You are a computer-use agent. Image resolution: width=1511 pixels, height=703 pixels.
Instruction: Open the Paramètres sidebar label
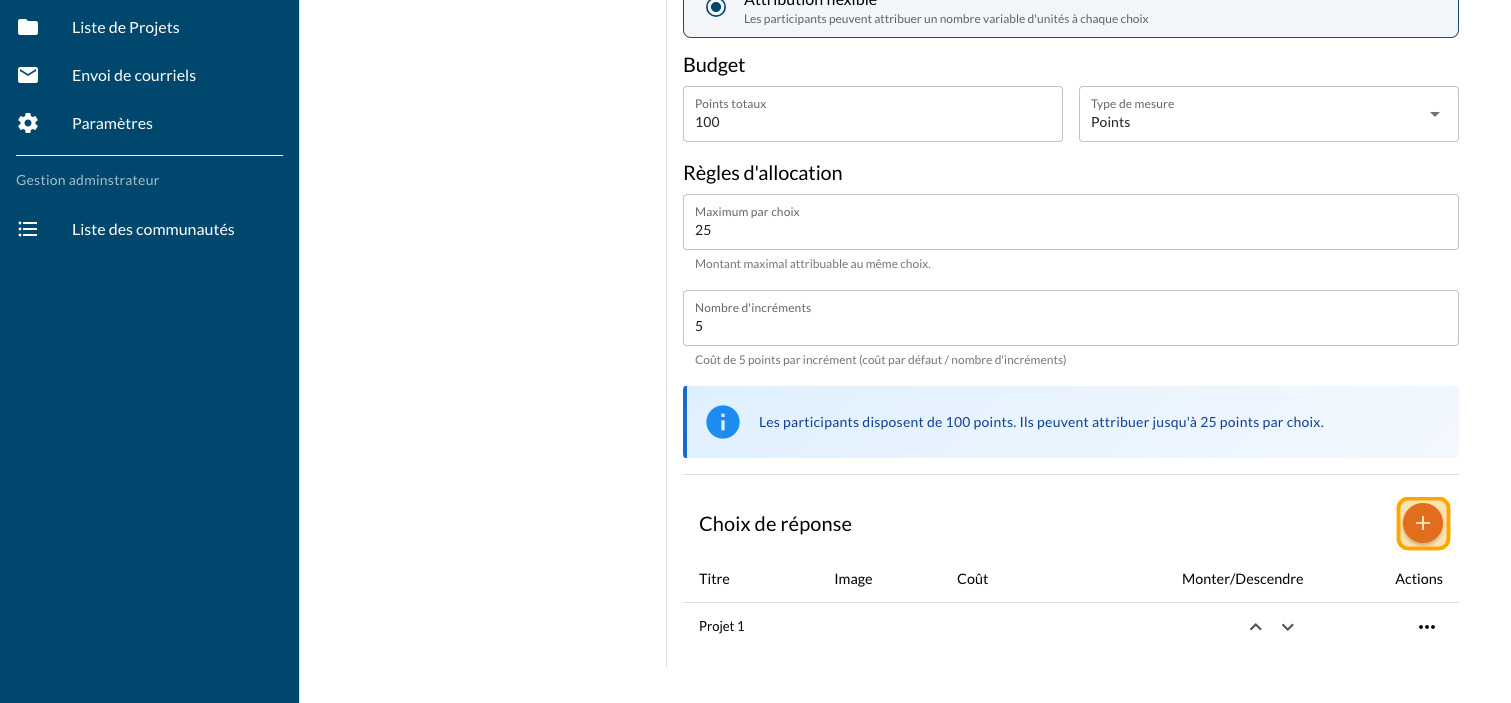(112, 123)
